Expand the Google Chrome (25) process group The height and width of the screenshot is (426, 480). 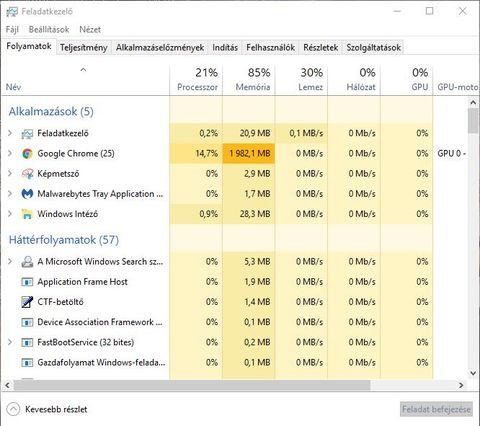pos(10,153)
